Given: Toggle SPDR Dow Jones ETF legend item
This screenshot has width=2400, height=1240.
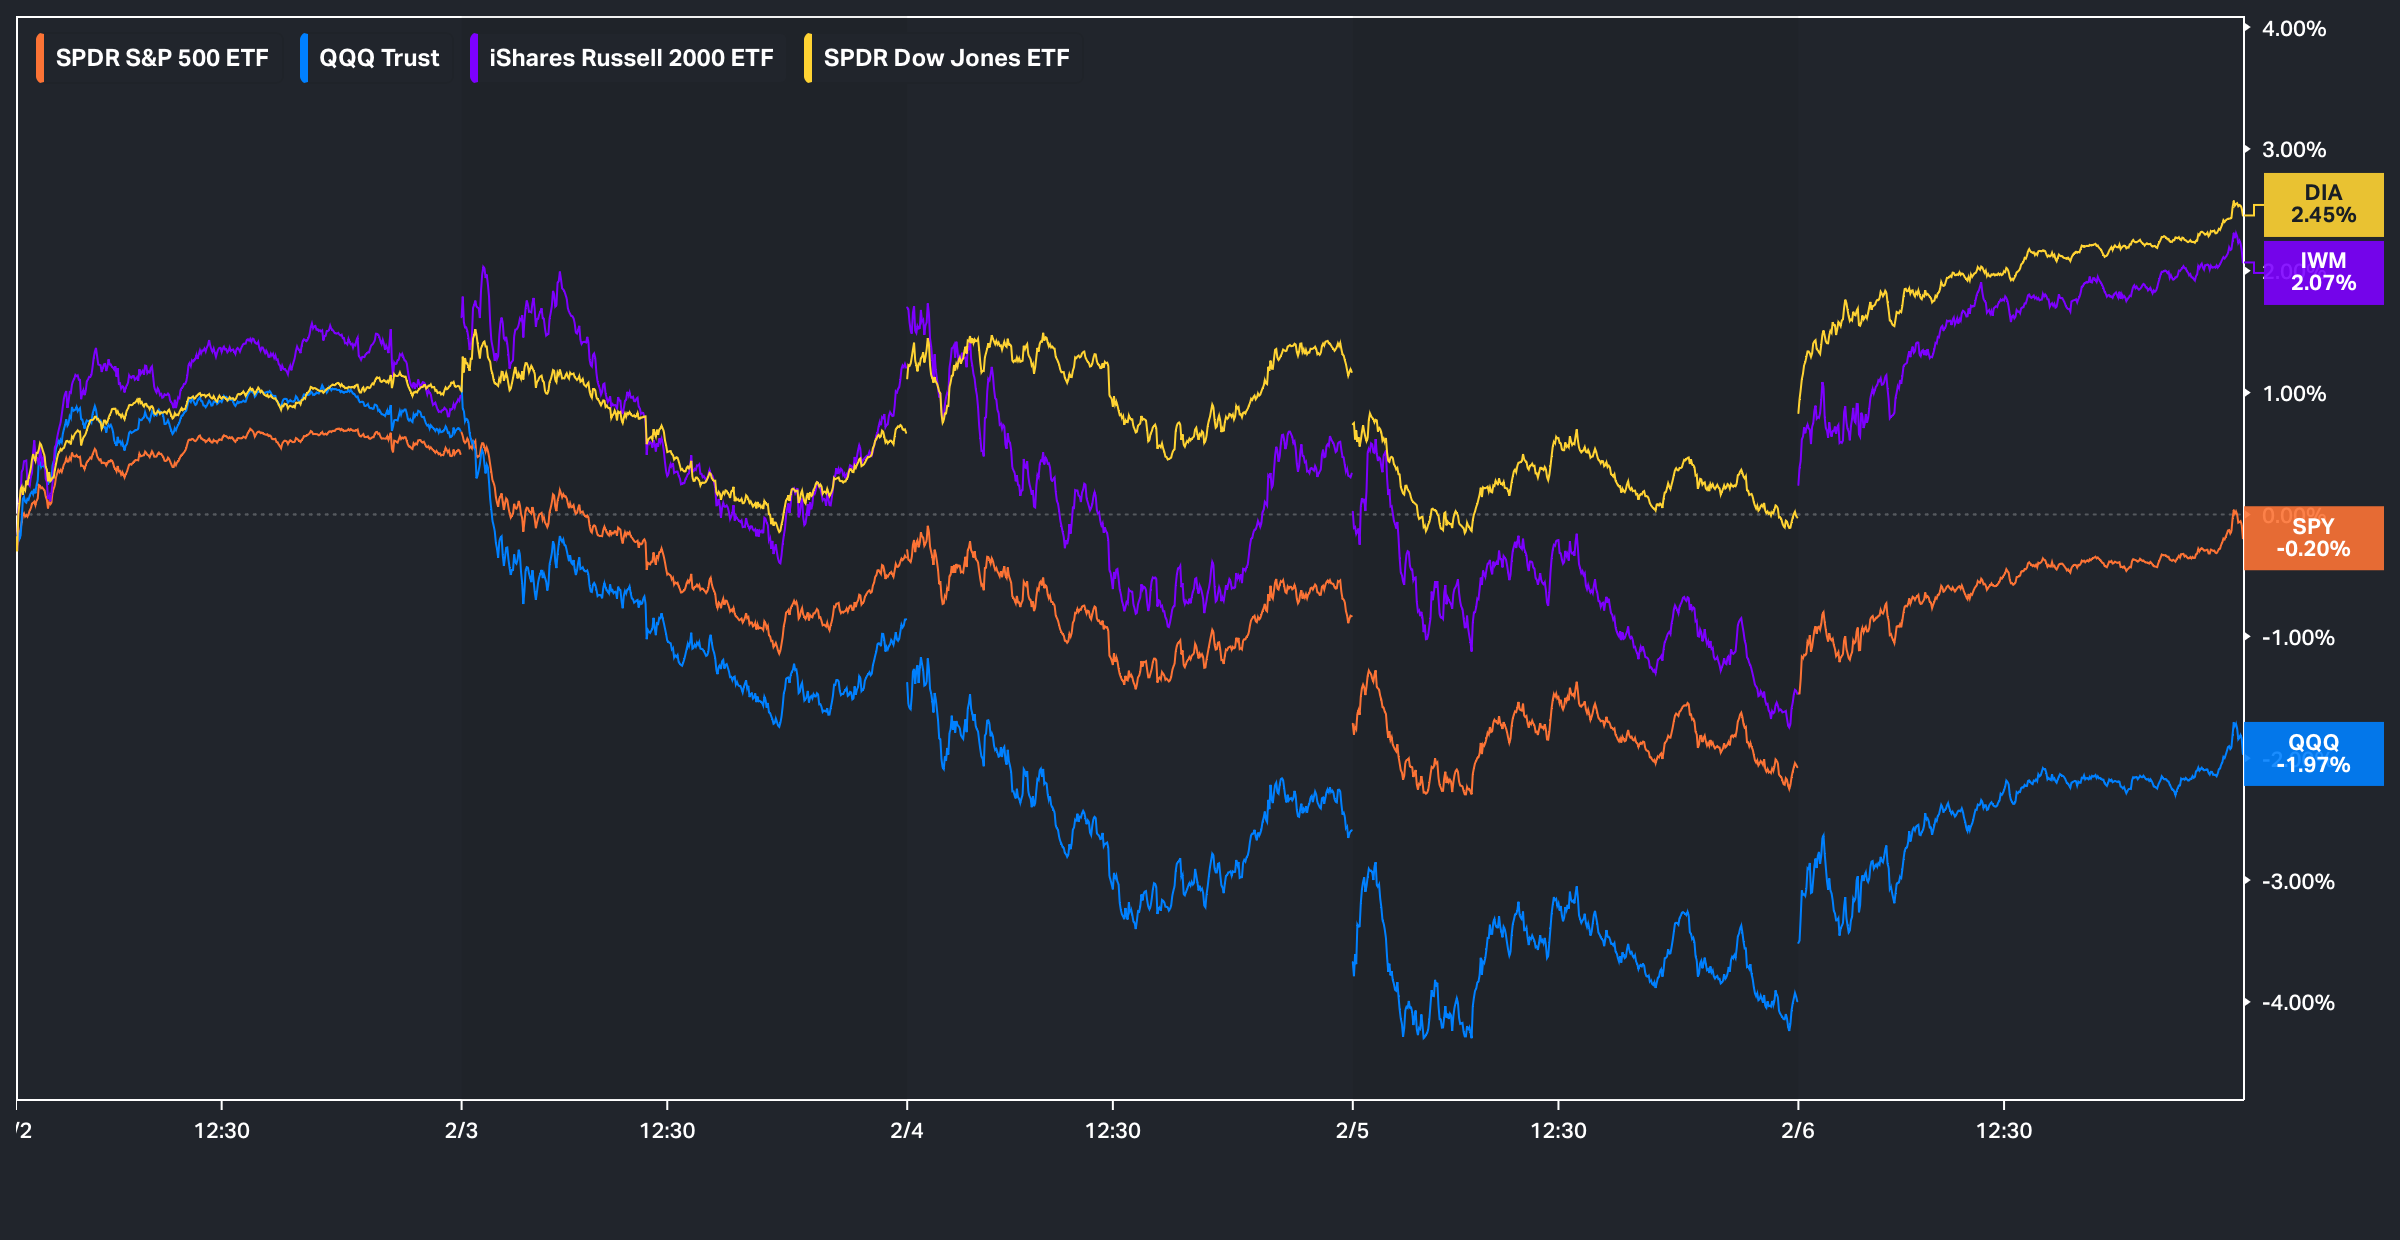Looking at the screenshot, I should pos(946,58).
